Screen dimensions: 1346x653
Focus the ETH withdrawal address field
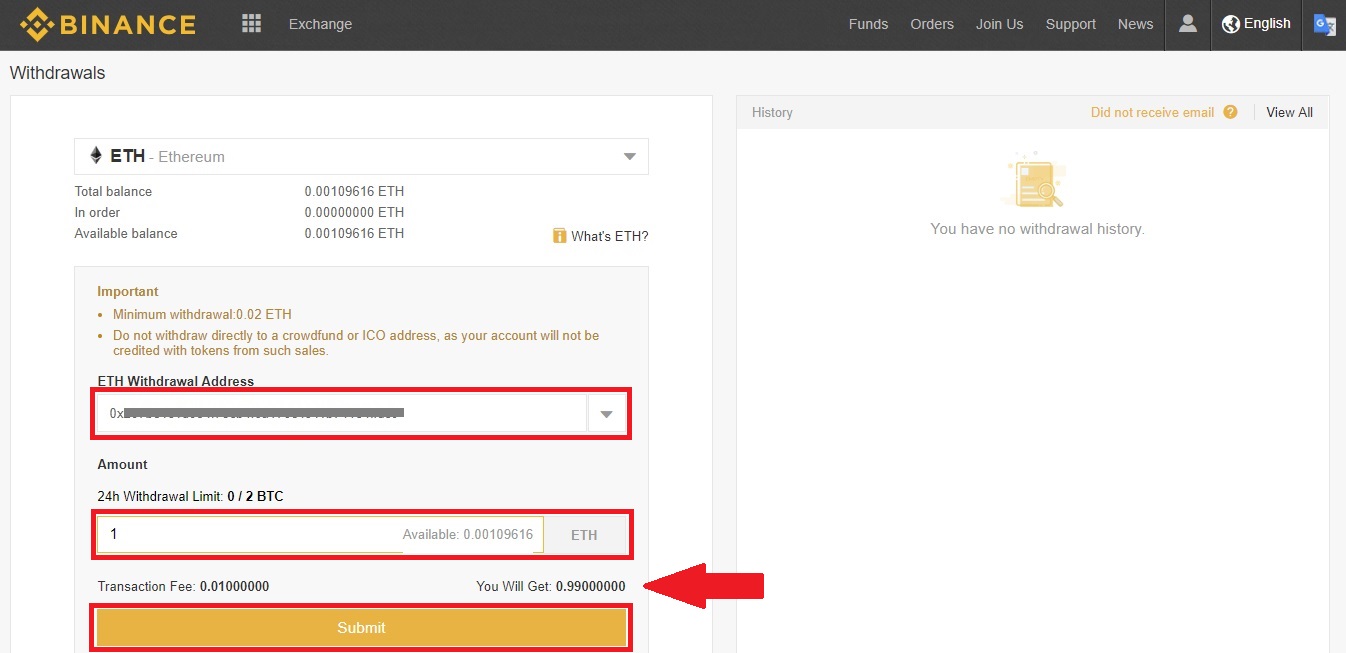342,414
